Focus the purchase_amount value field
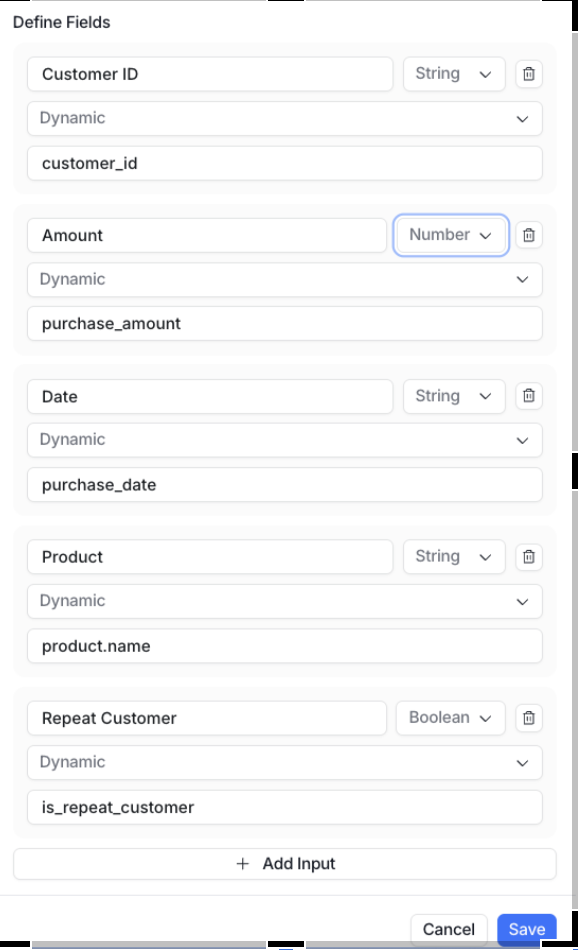Image resolution: width=578 pixels, height=950 pixels. click(x=285, y=324)
